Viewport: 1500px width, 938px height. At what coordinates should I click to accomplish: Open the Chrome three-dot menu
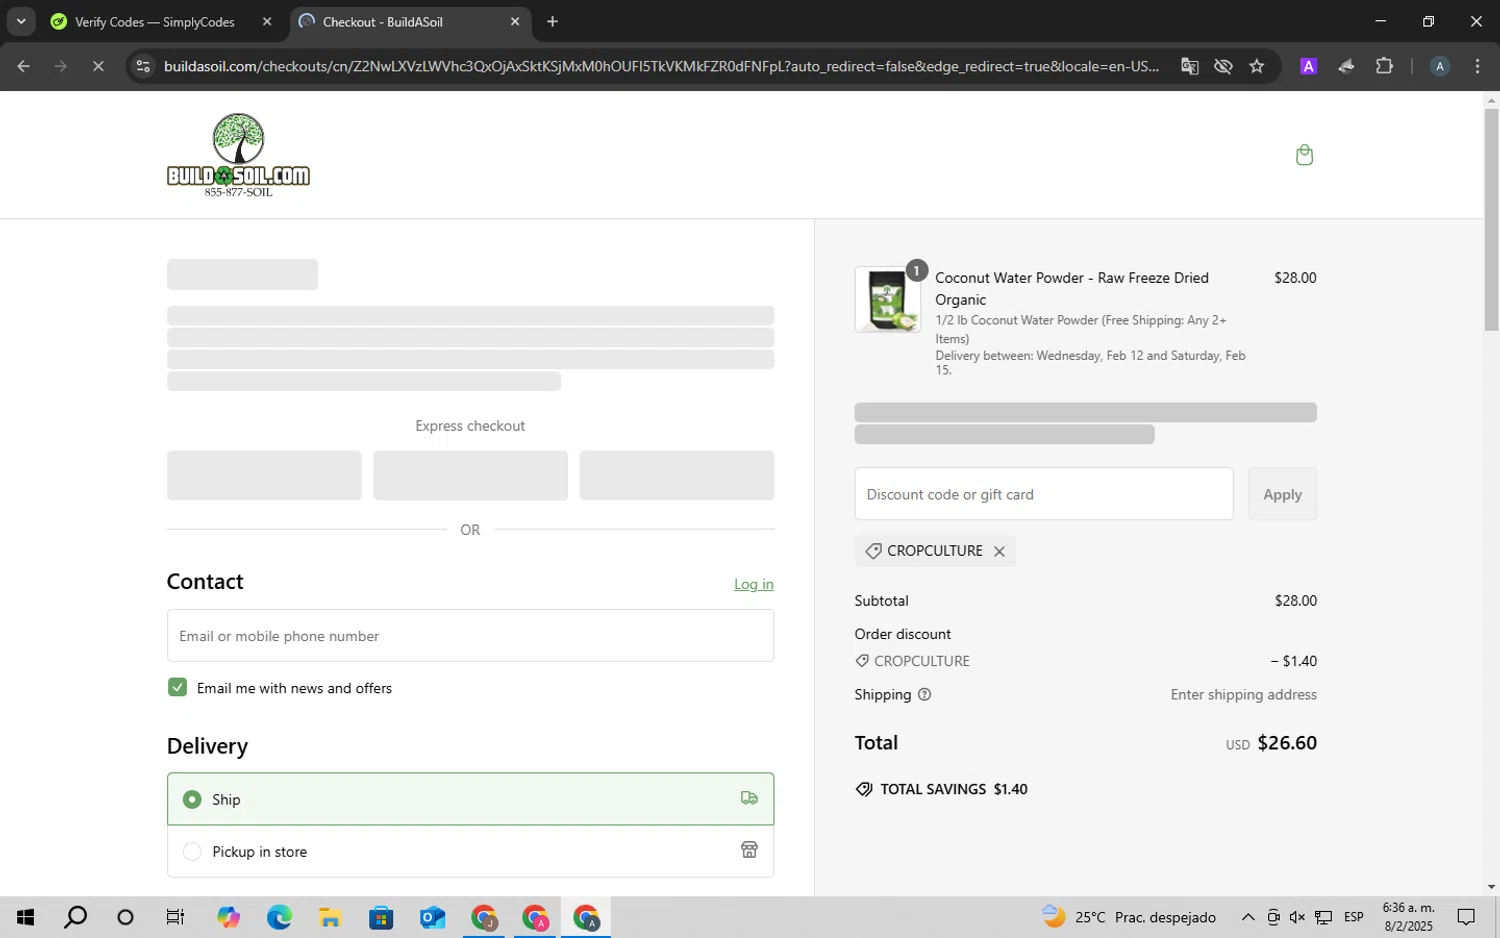[1477, 66]
